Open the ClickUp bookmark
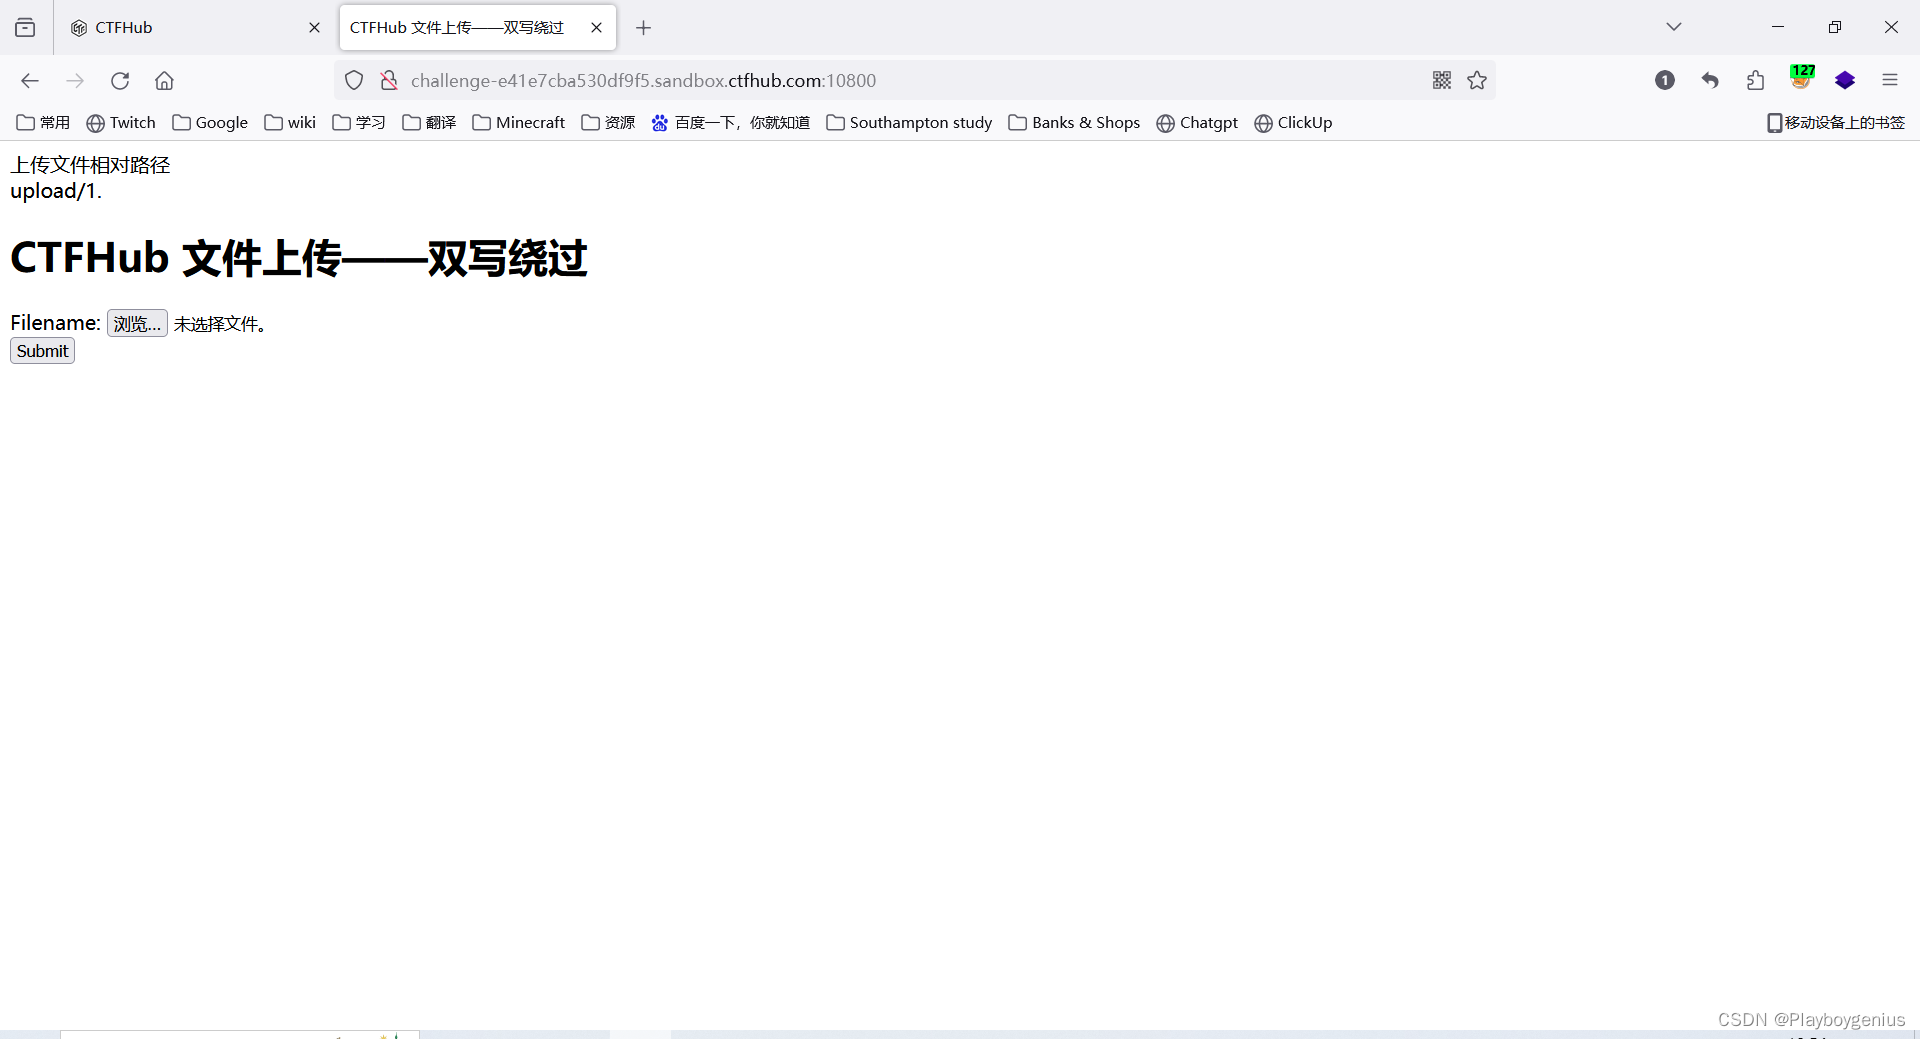 click(1293, 123)
